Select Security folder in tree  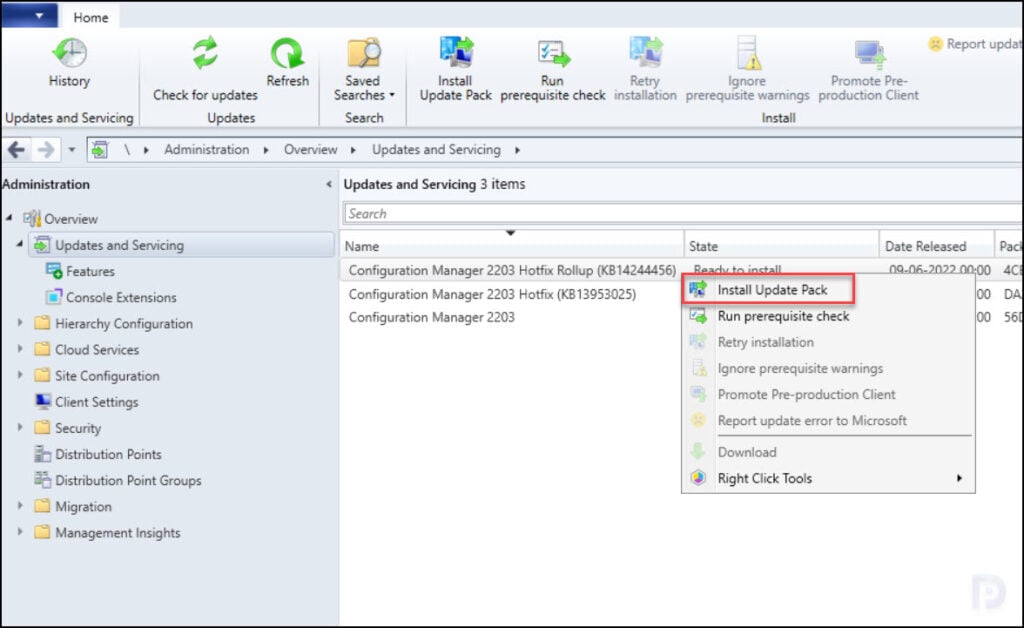click(x=78, y=428)
